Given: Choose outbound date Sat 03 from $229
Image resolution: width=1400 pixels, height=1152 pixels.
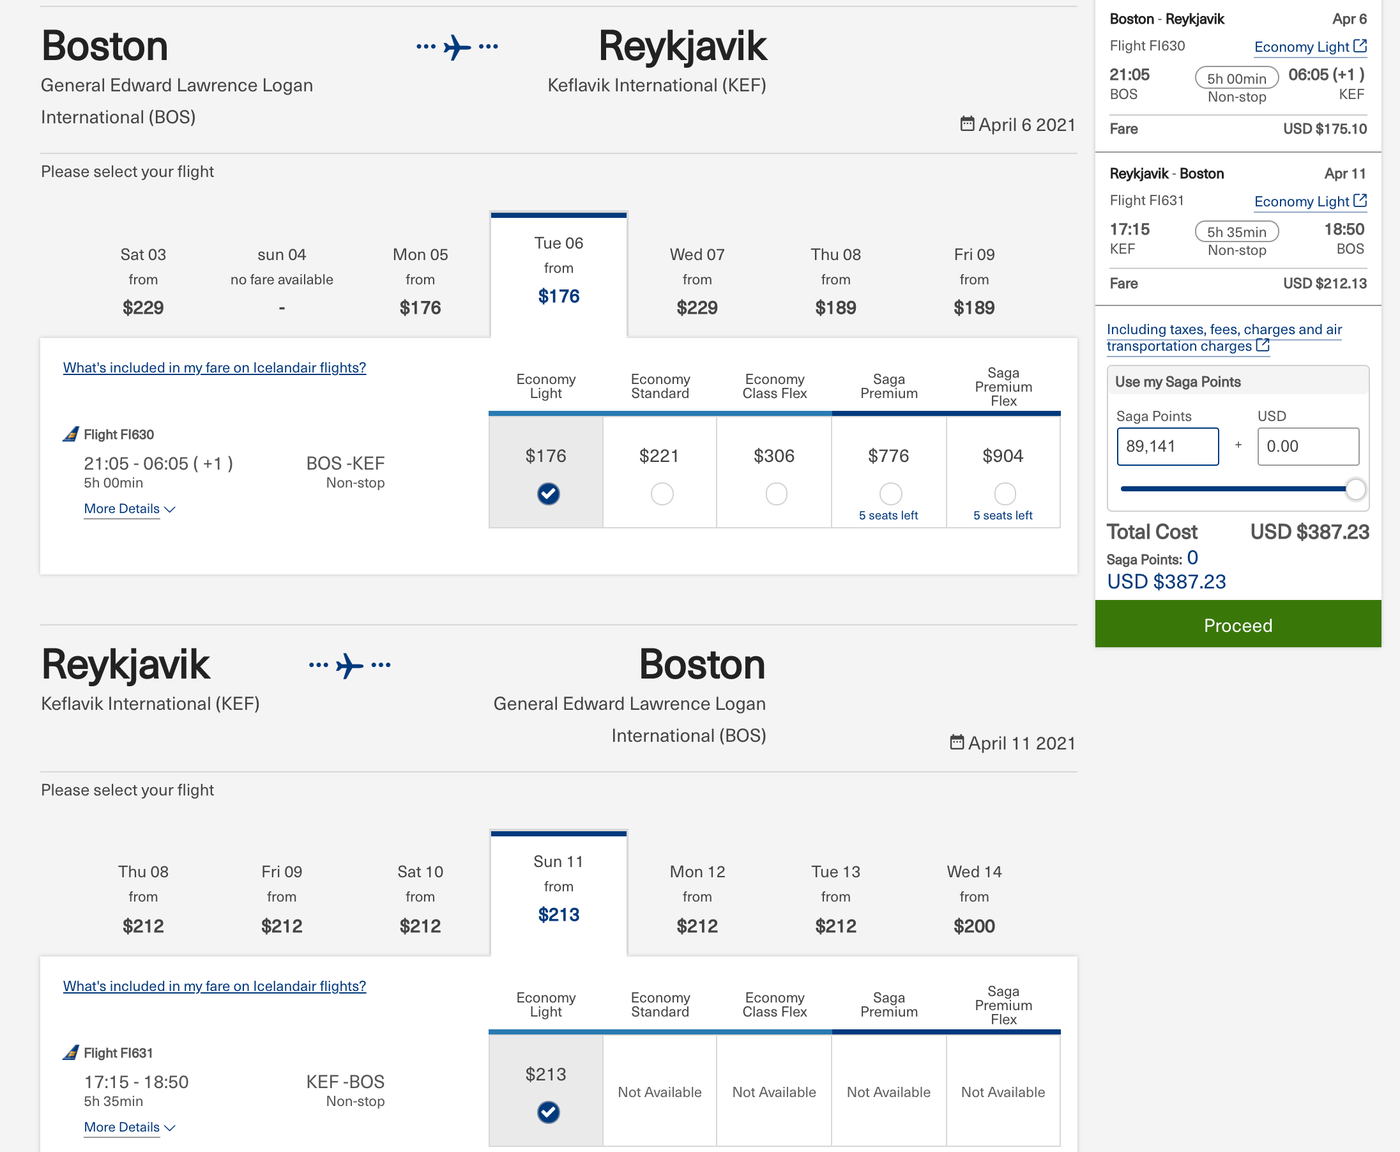Looking at the screenshot, I should (x=143, y=281).
